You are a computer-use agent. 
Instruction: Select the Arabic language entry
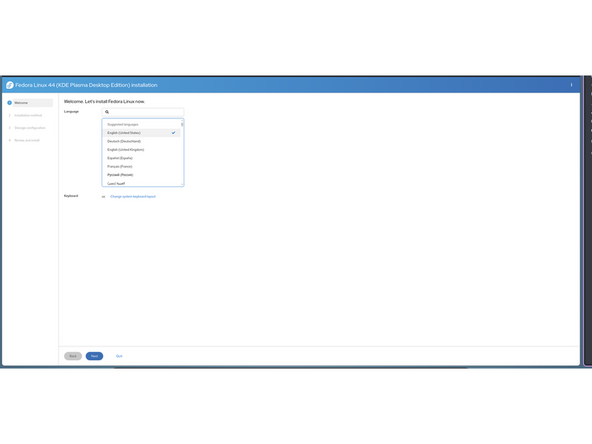pyautogui.click(x=142, y=183)
